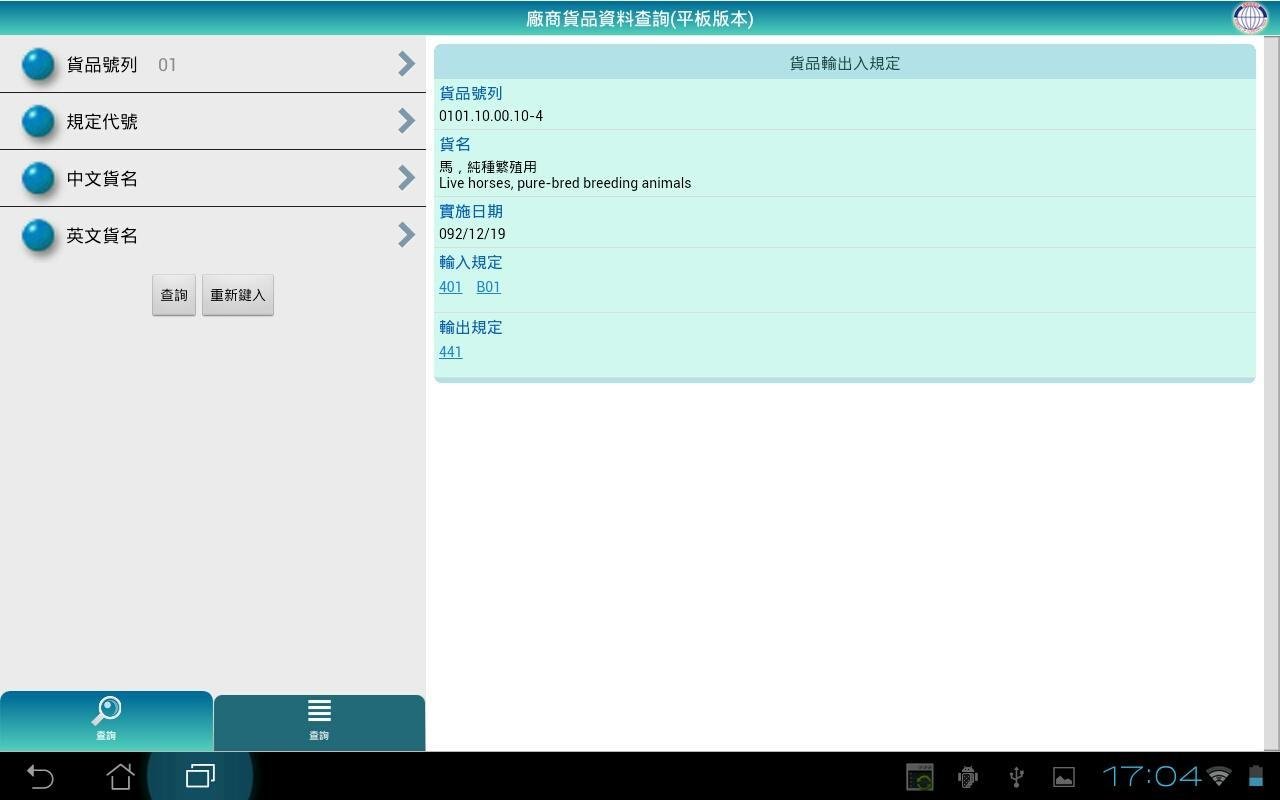Image resolution: width=1280 pixels, height=800 pixels.
Task: Click the right-side vertical scrollbar
Action: point(1272,393)
